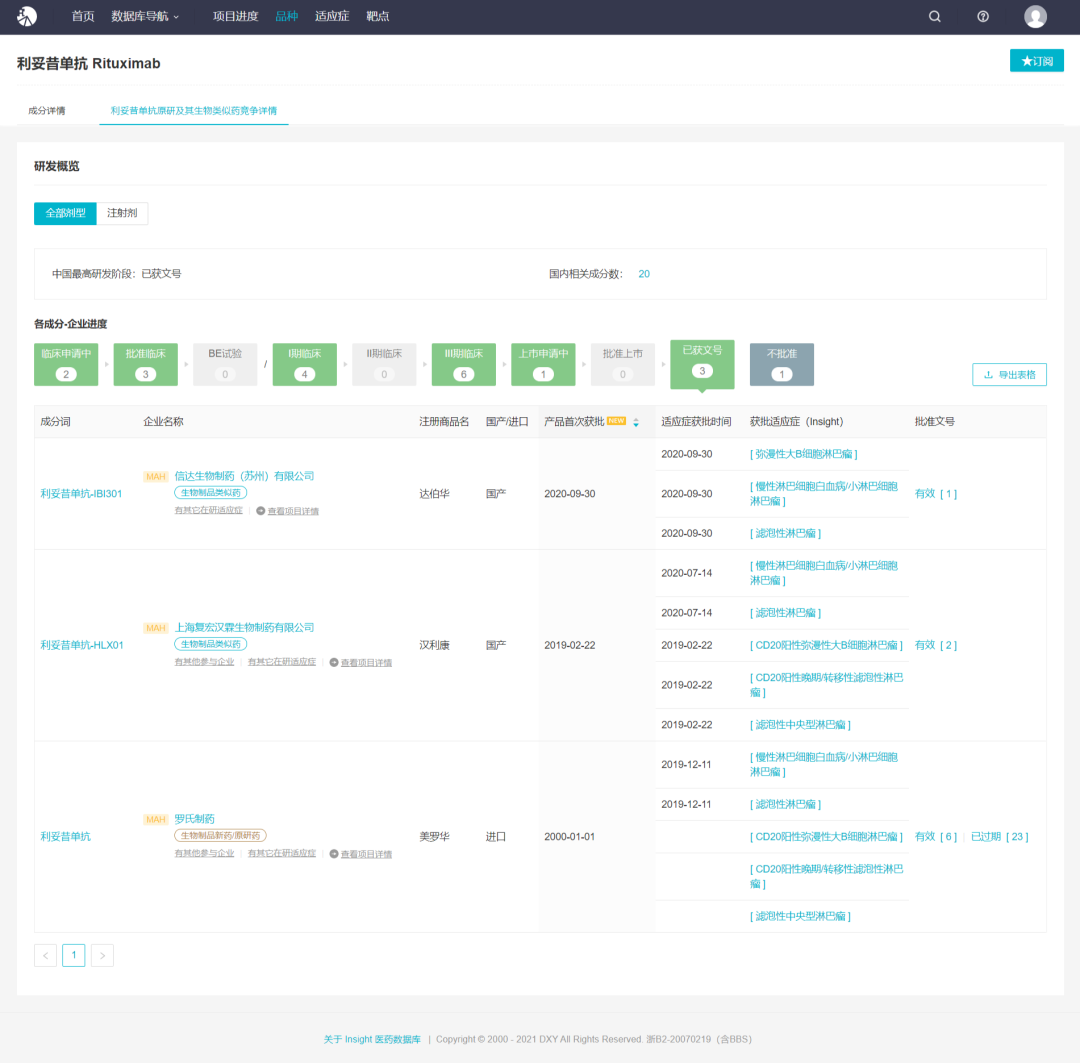The width and height of the screenshot is (1080, 1063).
Task: Open the search icon in header
Action: pyautogui.click(x=935, y=17)
